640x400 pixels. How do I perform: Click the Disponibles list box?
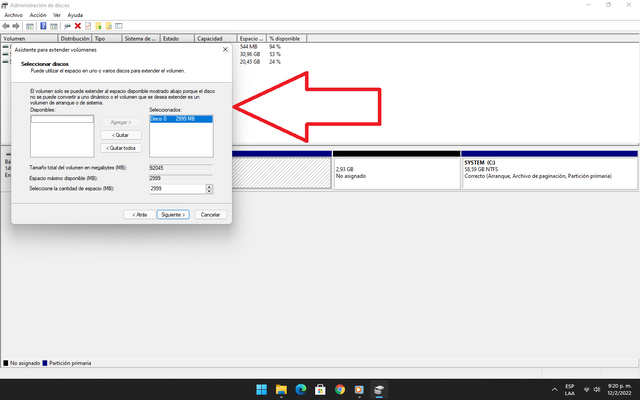[62, 136]
